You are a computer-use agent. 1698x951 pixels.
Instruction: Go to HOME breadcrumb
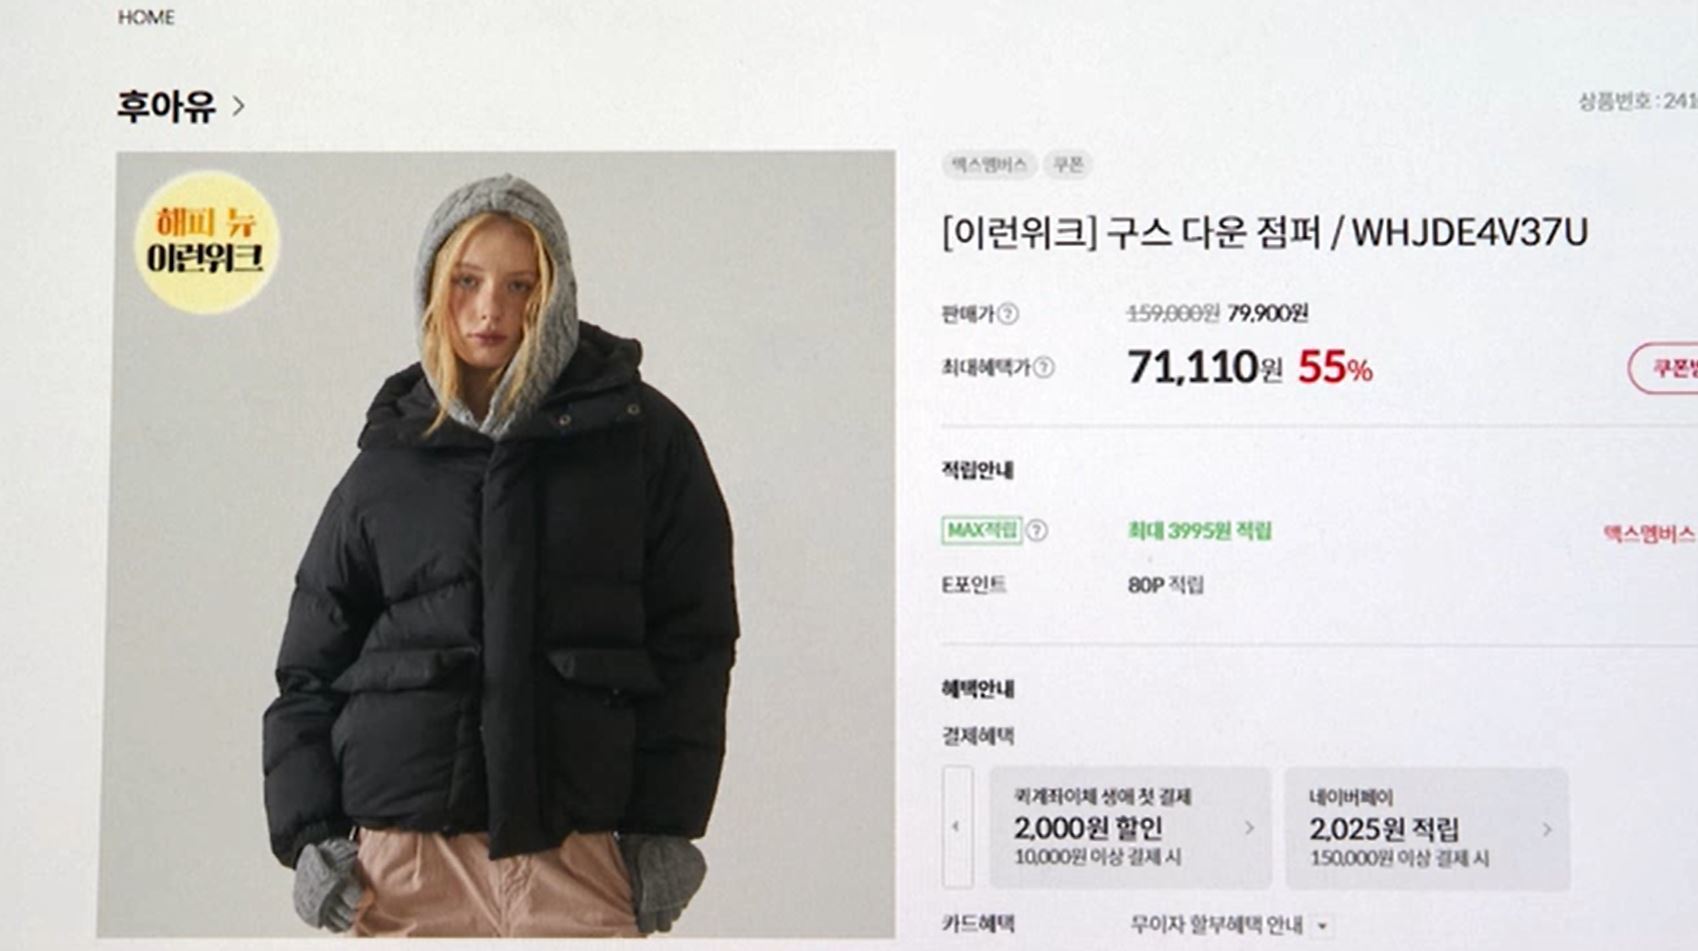pyautogui.click(x=146, y=17)
